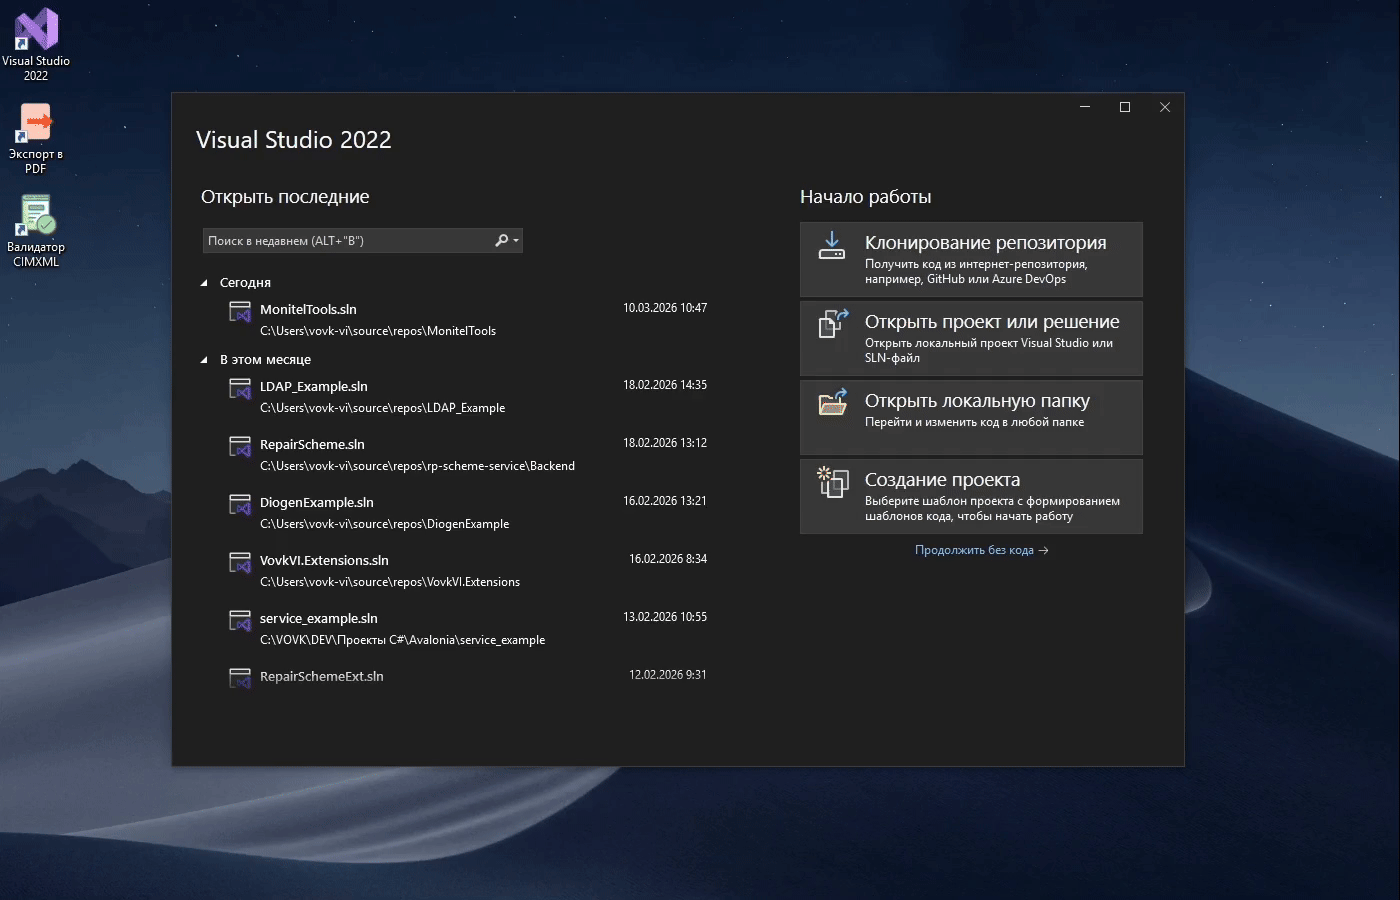1400x900 pixels.
Task: Click the timestamp 18.02.2026 13:12
Action: pos(665,443)
